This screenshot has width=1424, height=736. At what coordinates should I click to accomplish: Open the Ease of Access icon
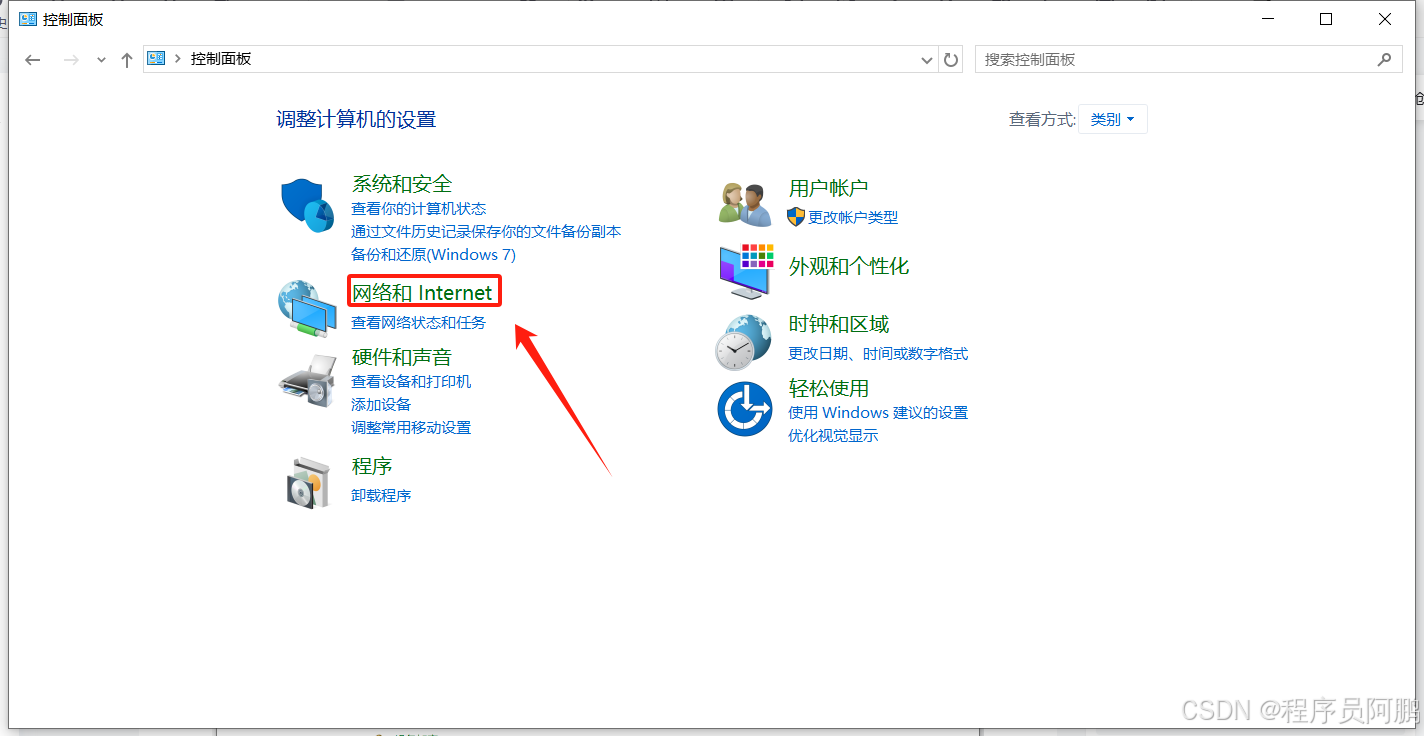click(745, 408)
